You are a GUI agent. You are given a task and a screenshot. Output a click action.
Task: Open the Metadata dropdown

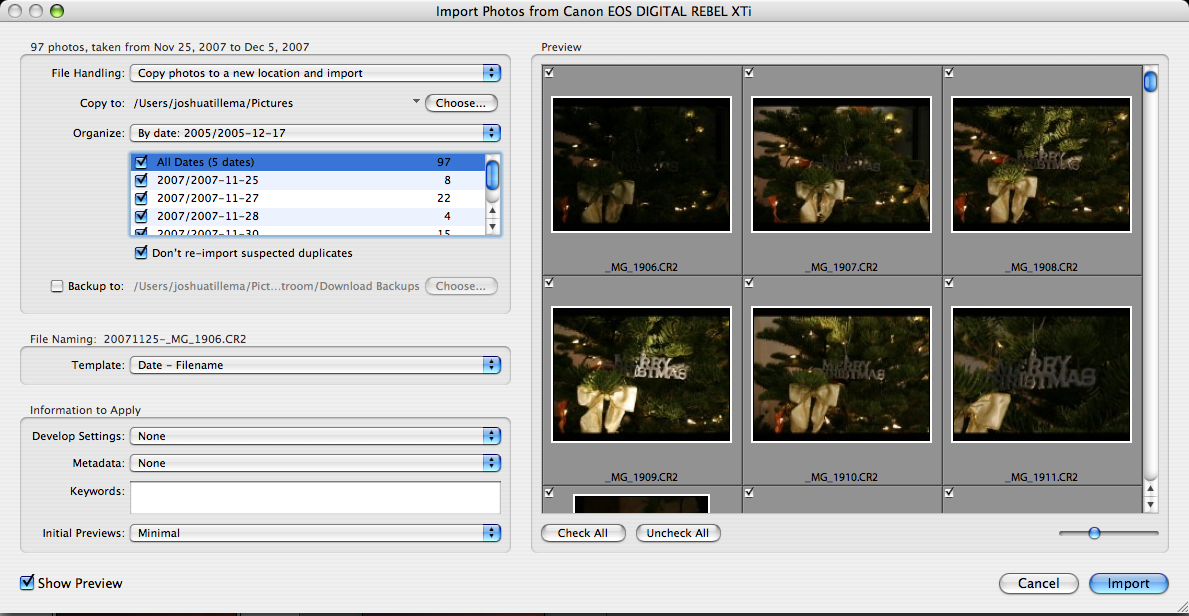point(315,463)
